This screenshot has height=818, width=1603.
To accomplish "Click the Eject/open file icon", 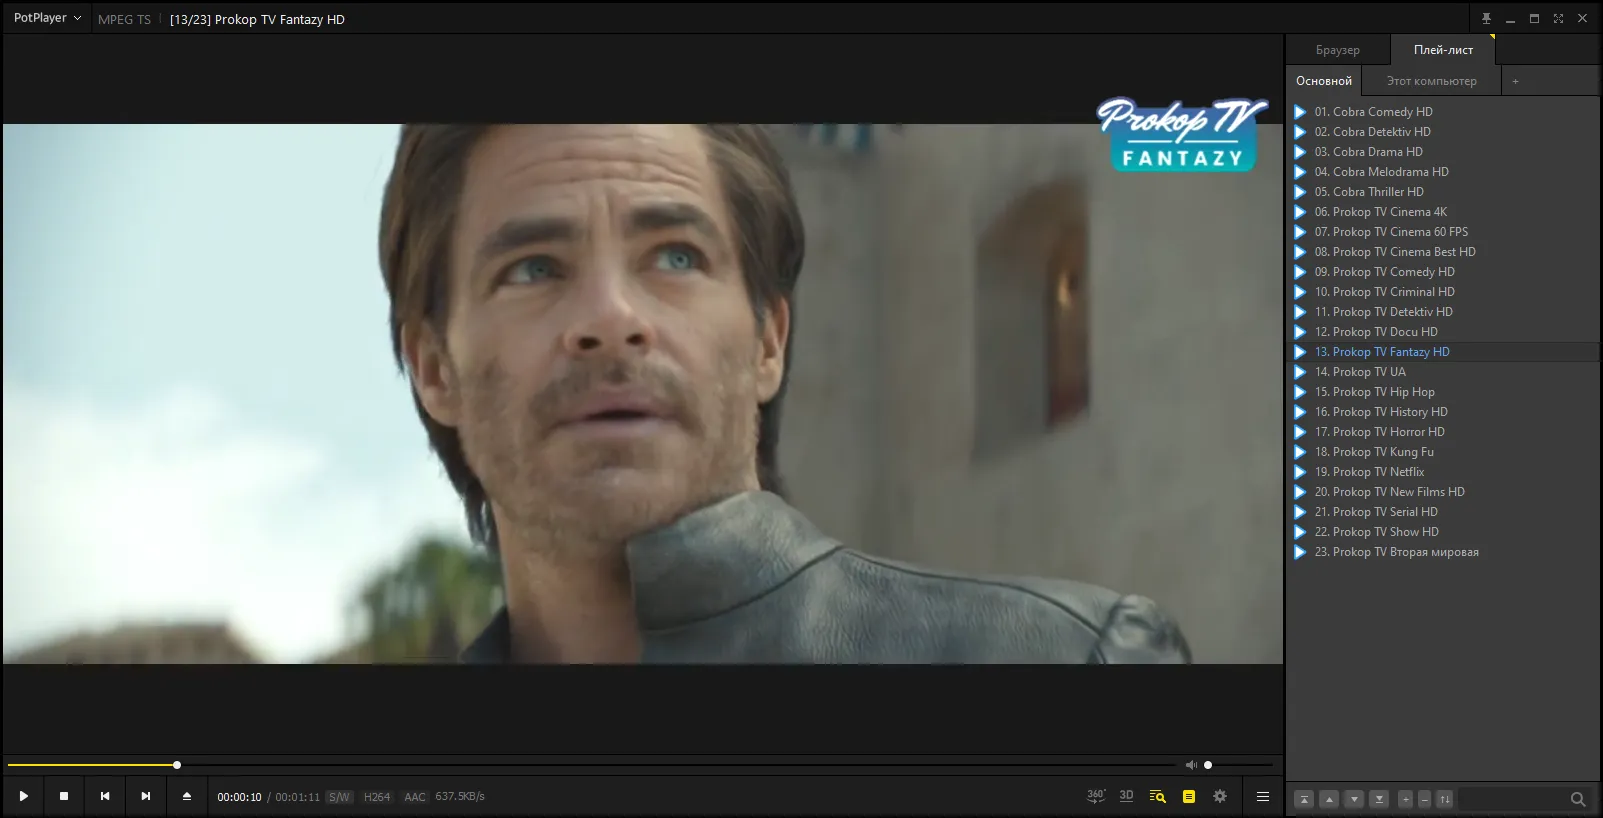I will tap(186, 796).
